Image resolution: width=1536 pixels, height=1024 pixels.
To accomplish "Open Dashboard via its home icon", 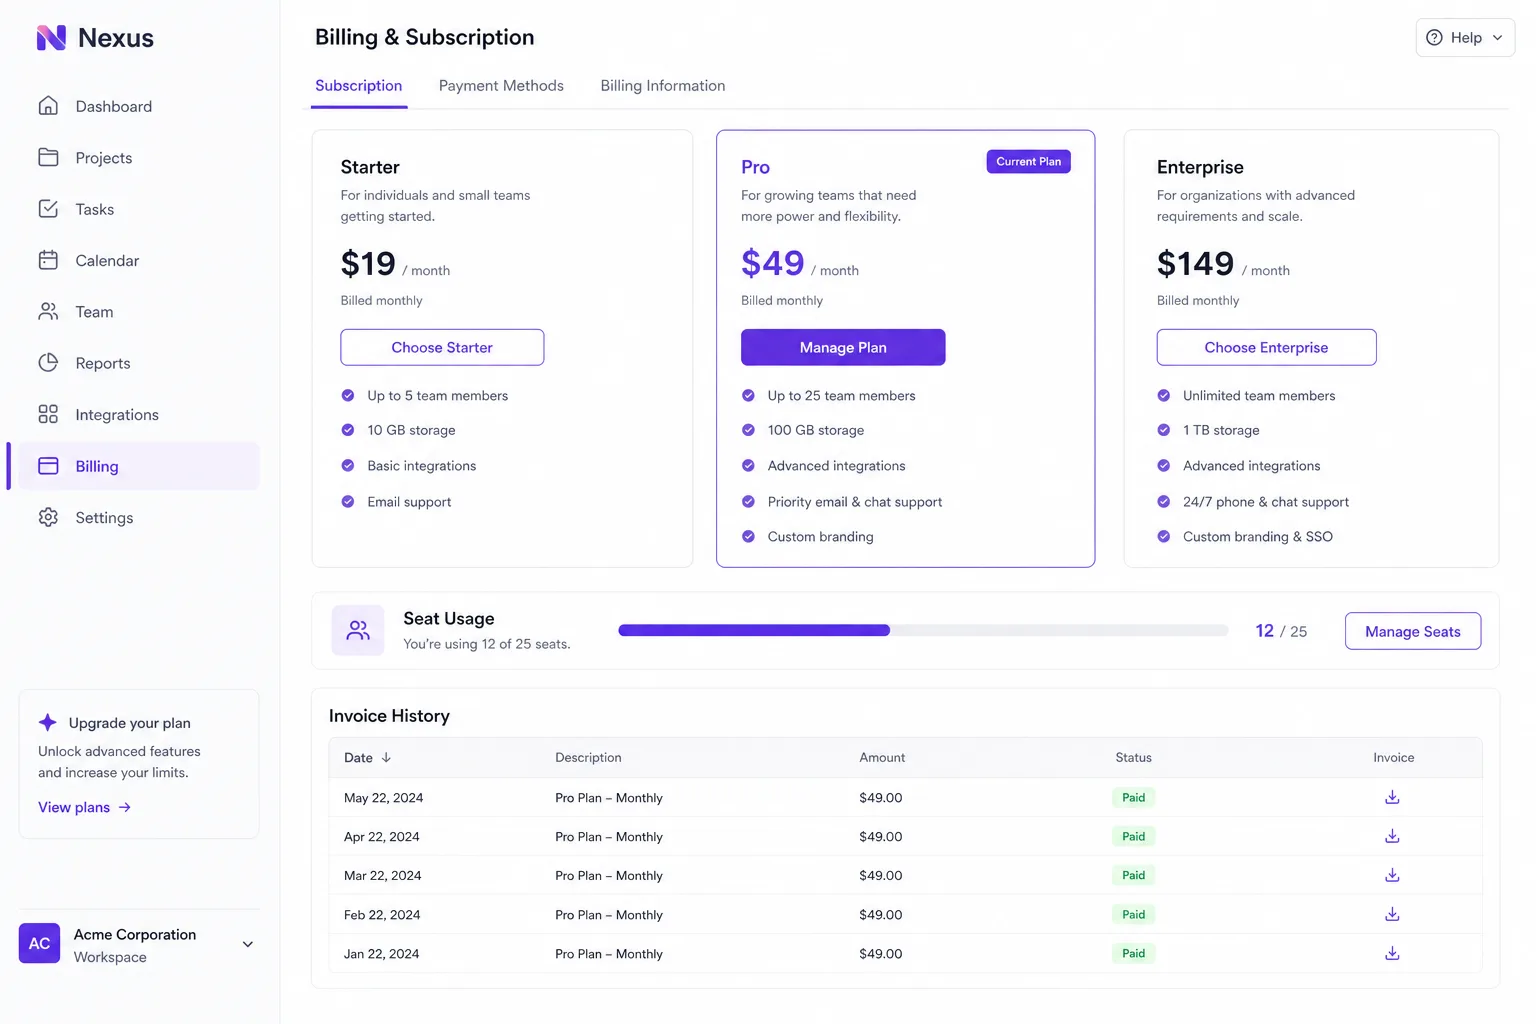I will point(48,106).
